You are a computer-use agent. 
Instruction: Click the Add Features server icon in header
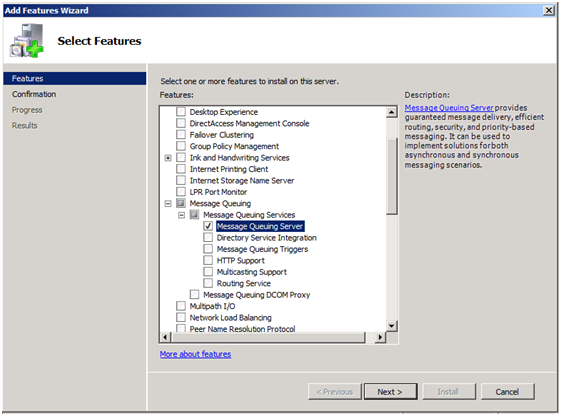point(27,40)
